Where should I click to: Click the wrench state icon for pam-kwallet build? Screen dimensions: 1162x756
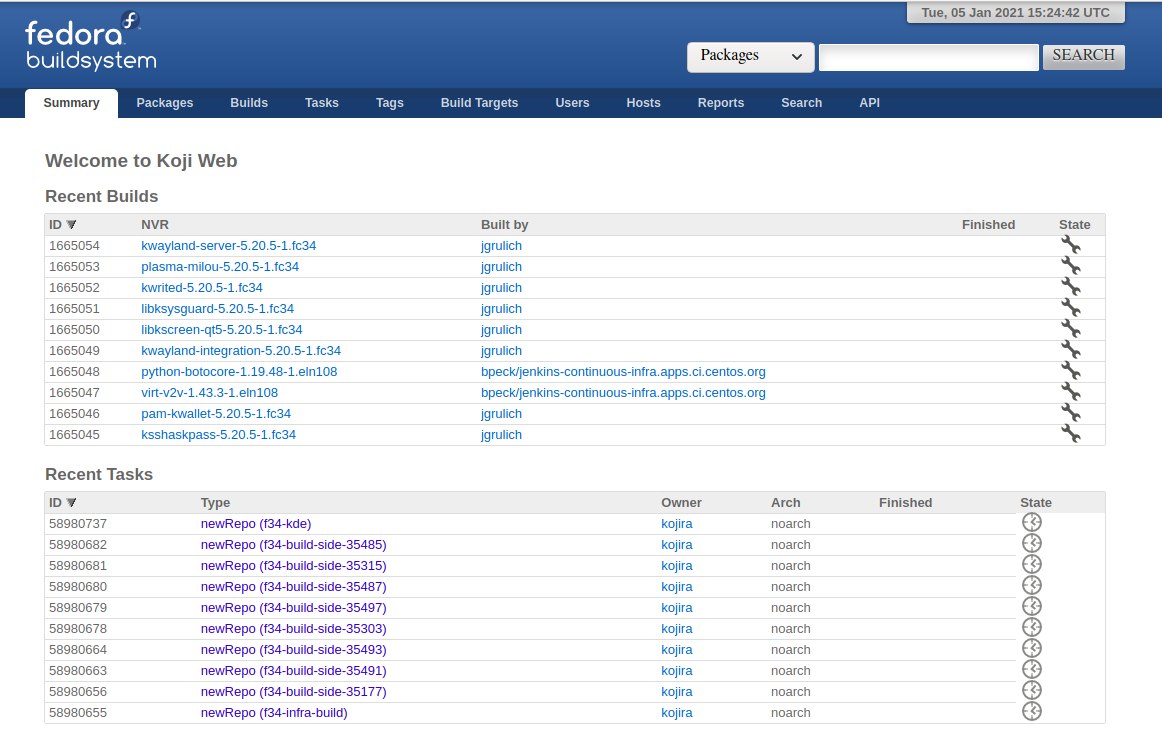point(1070,412)
